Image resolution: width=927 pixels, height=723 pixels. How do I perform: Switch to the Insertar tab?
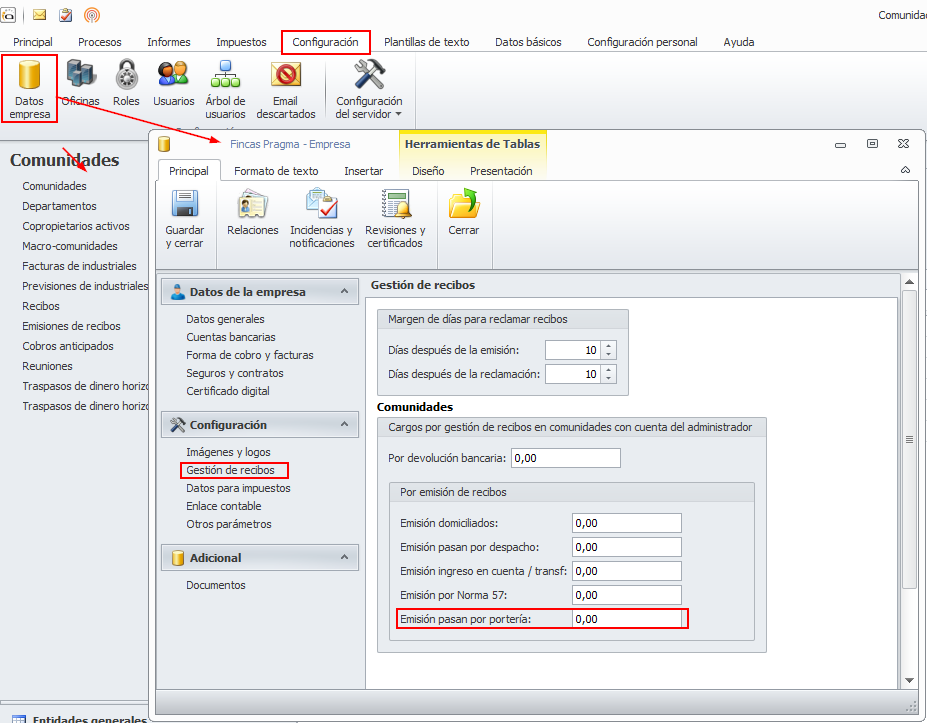pos(364,171)
